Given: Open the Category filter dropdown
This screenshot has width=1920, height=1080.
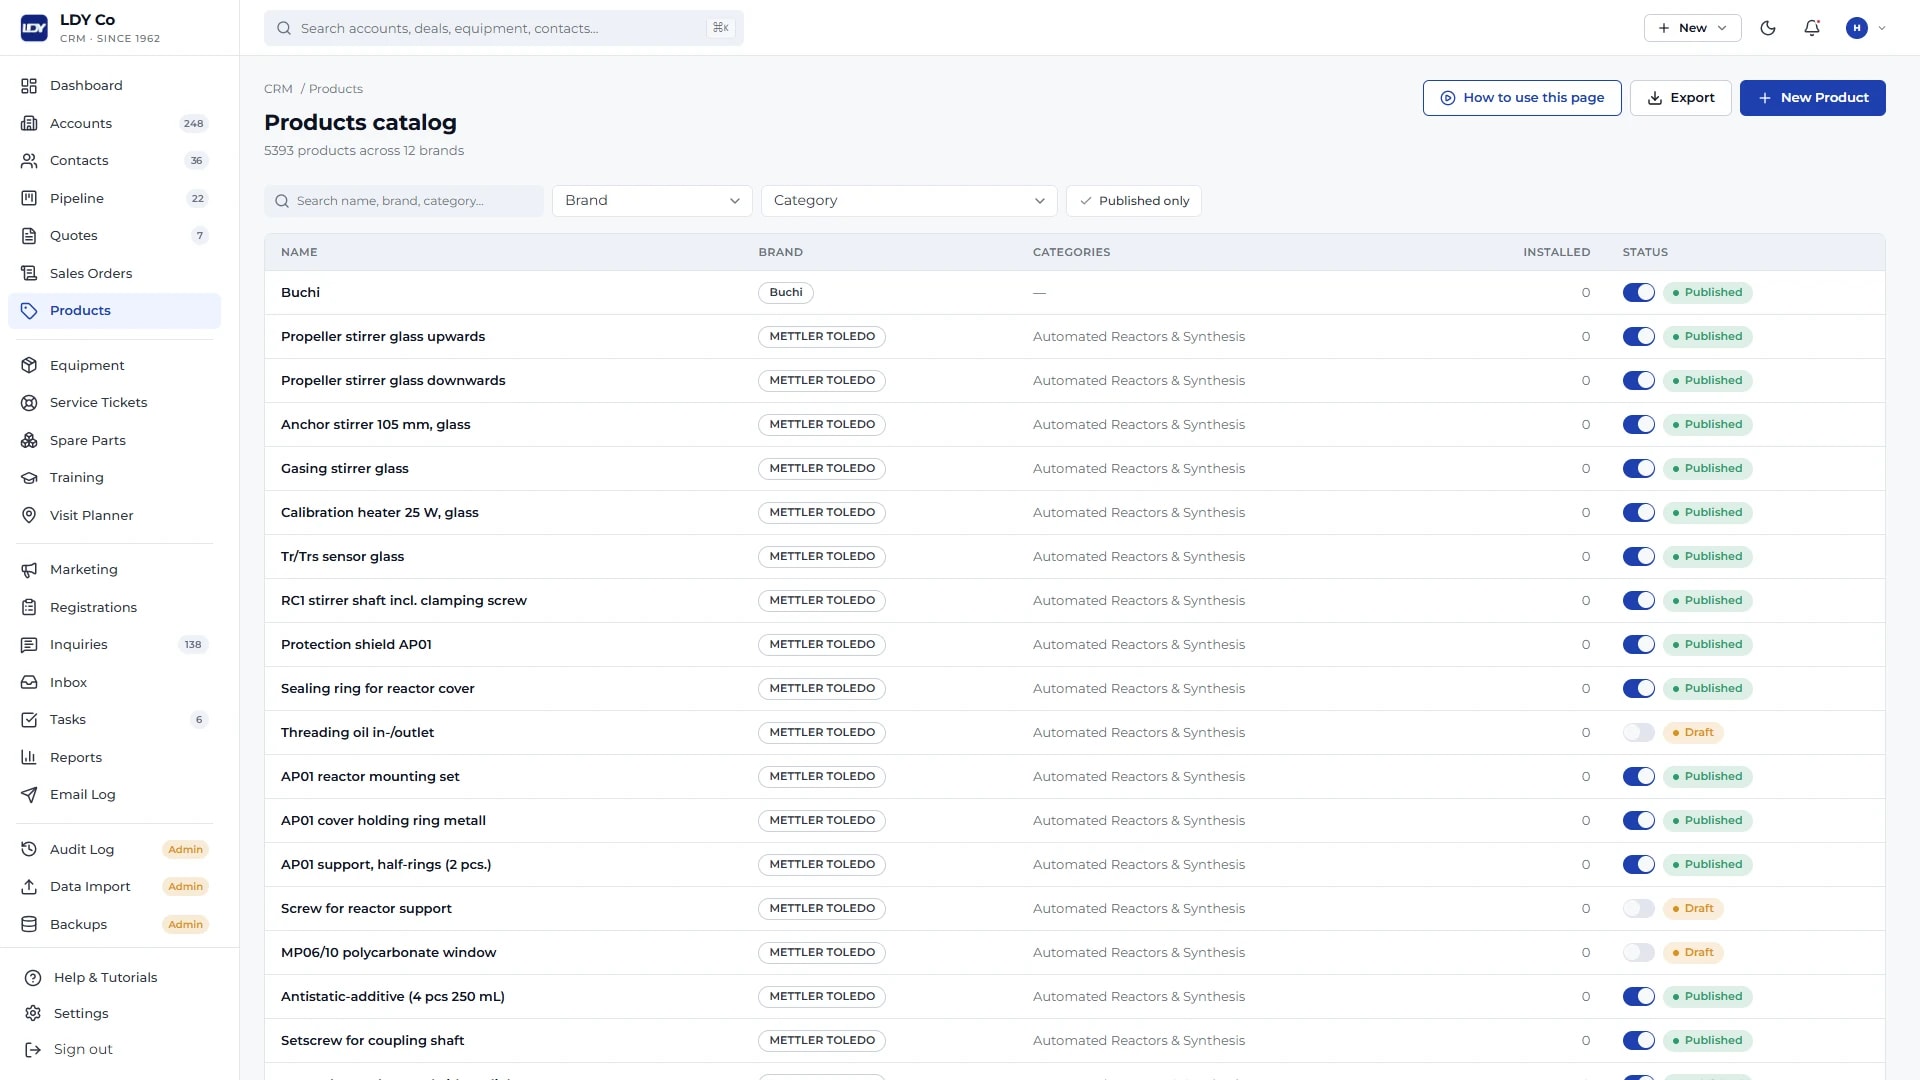Looking at the screenshot, I should coord(909,201).
